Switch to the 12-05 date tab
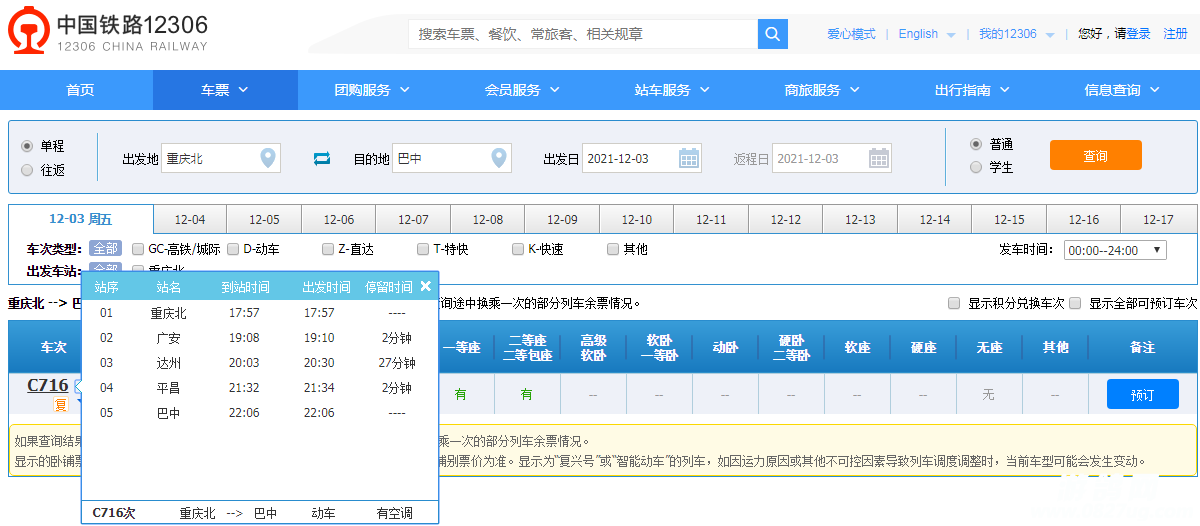Image resolution: width=1200 pixels, height=526 pixels. coord(264,219)
